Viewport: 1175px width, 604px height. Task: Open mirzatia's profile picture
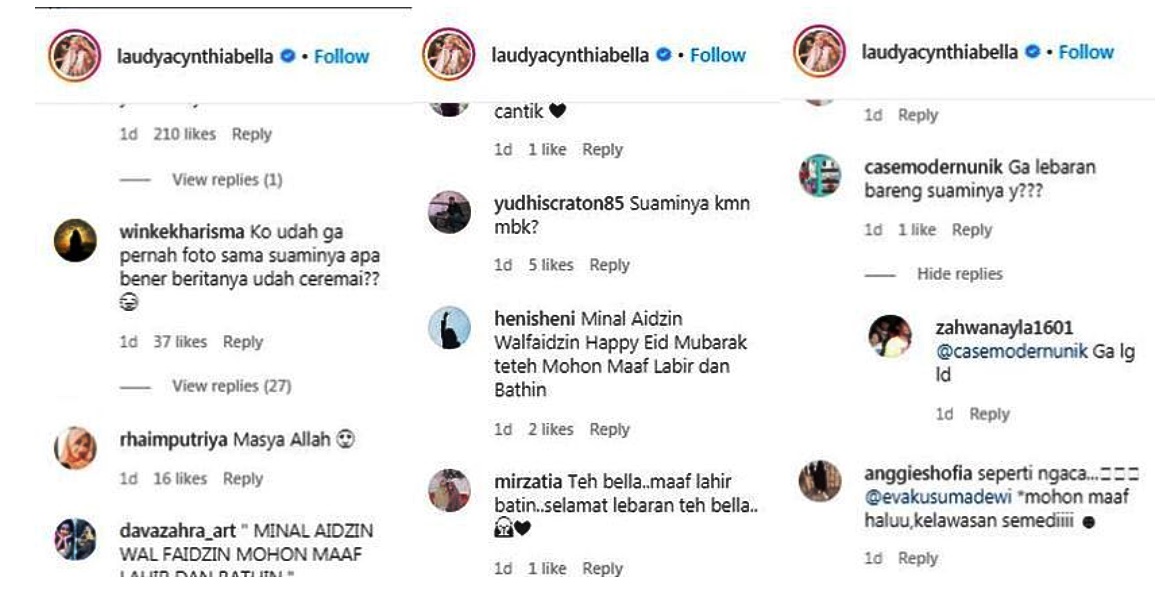pyautogui.click(x=450, y=491)
